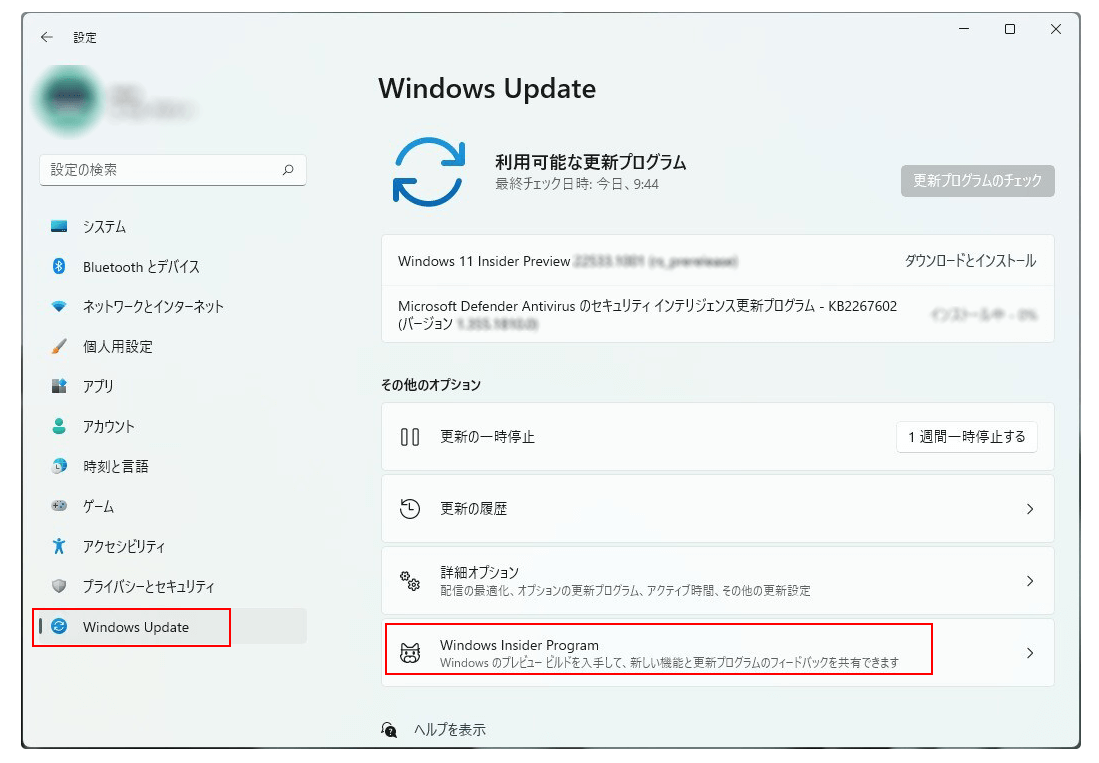This screenshot has height=763, width=1099.
Task: Click ダウンロードとインストール for Insider Preview
Action: (x=970, y=261)
